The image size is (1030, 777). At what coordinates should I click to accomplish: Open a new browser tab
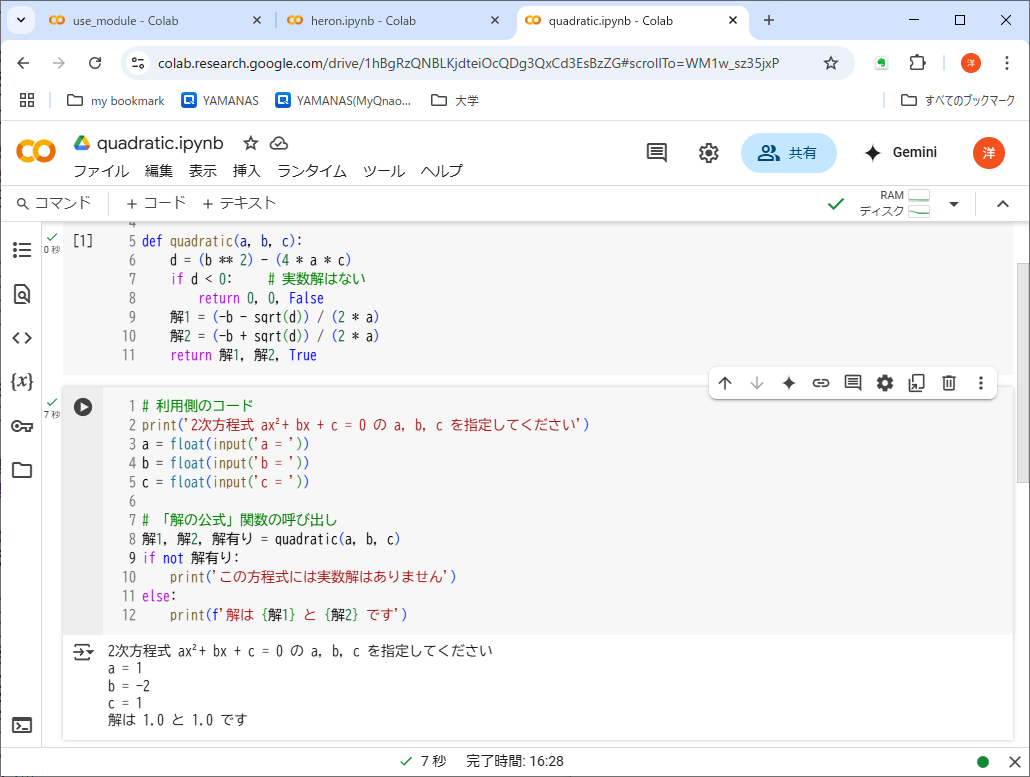769,20
